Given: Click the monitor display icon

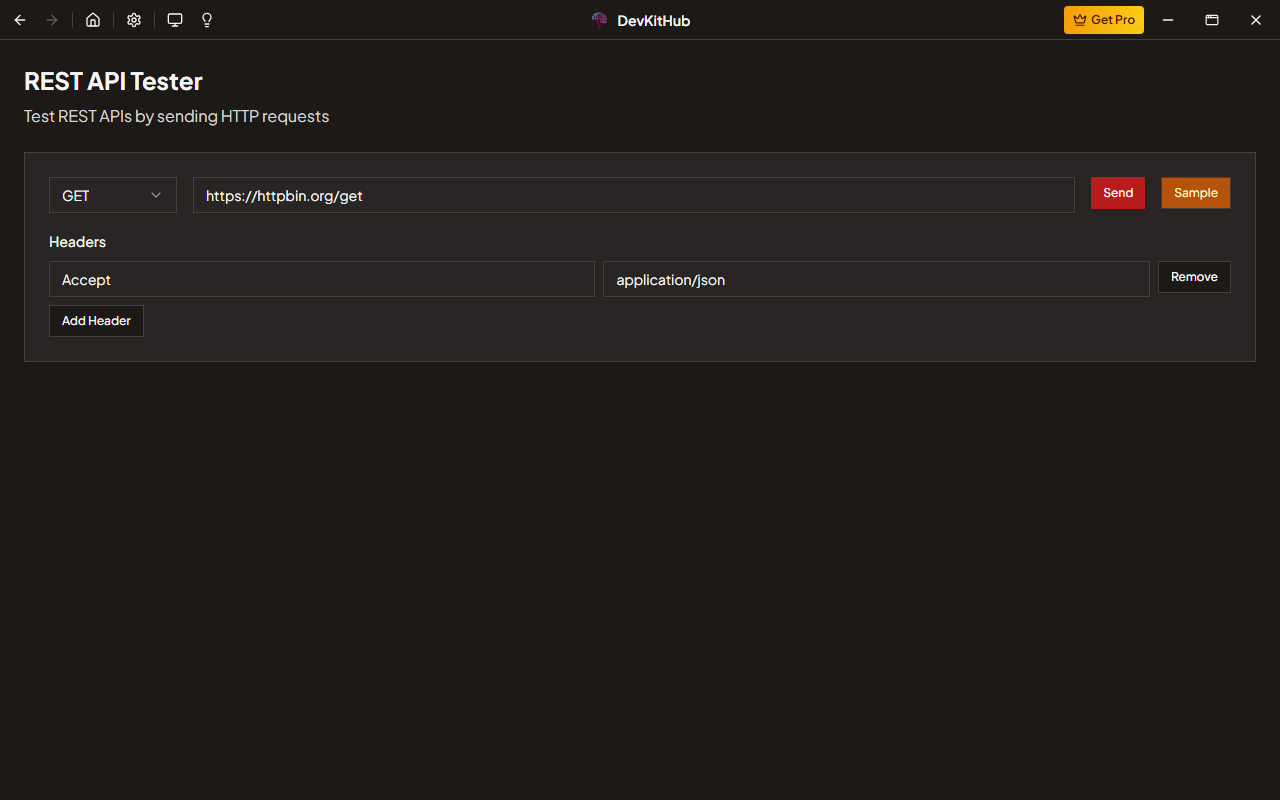Looking at the screenshot, I should 175,20.
